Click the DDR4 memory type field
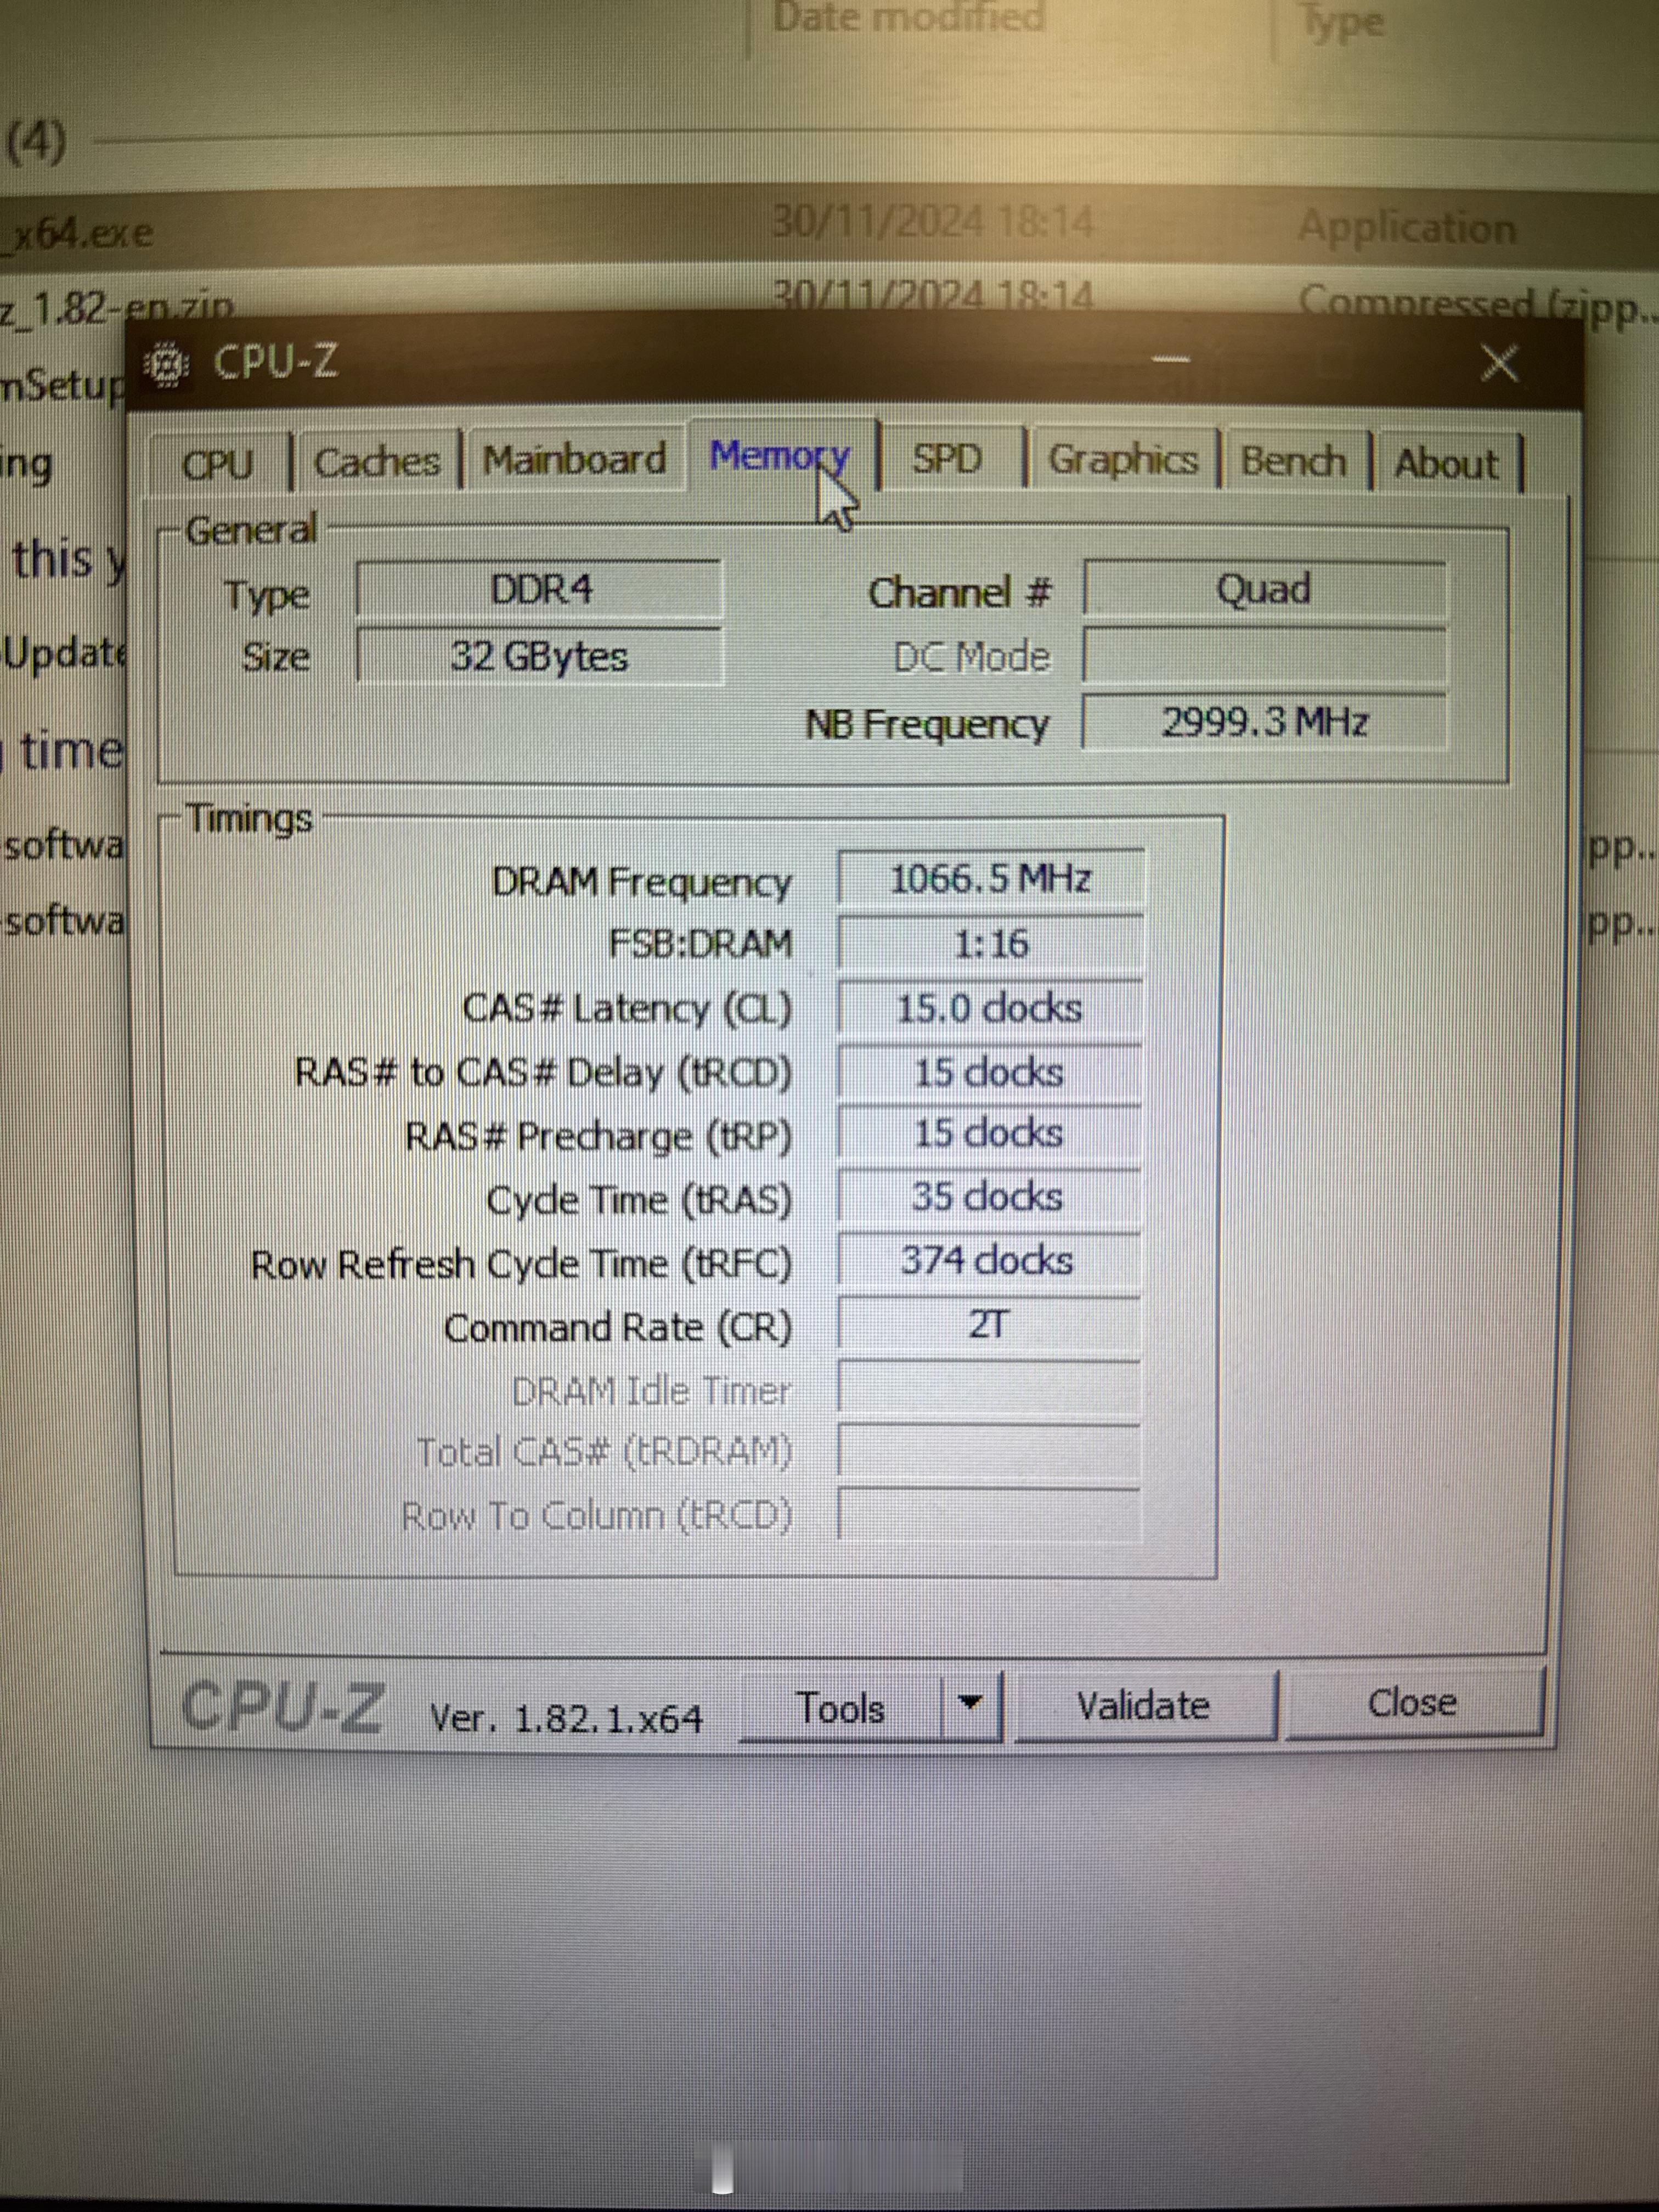Image resolution: width=1659 pixels, height=2212 pixels. click(x=540, y=589)
